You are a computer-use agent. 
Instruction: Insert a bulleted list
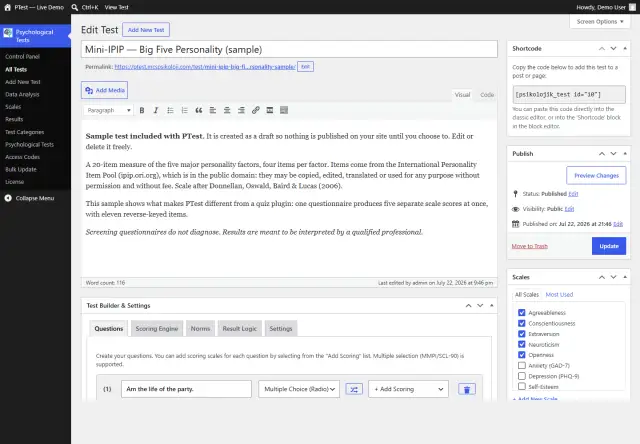pyautogui.click(x=170, y=110)
